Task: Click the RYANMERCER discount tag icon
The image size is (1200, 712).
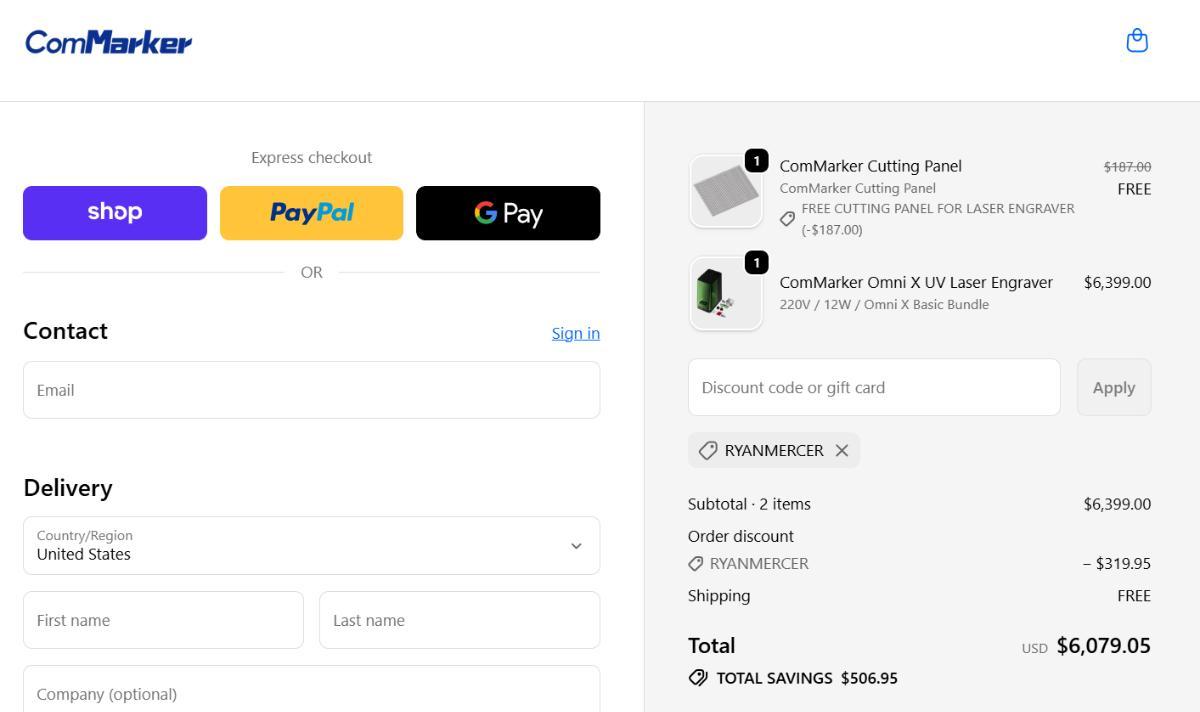Action: [708, 450]
